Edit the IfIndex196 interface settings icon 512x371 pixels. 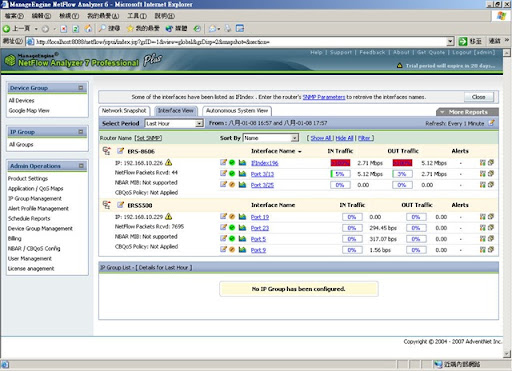pos(223,162)
